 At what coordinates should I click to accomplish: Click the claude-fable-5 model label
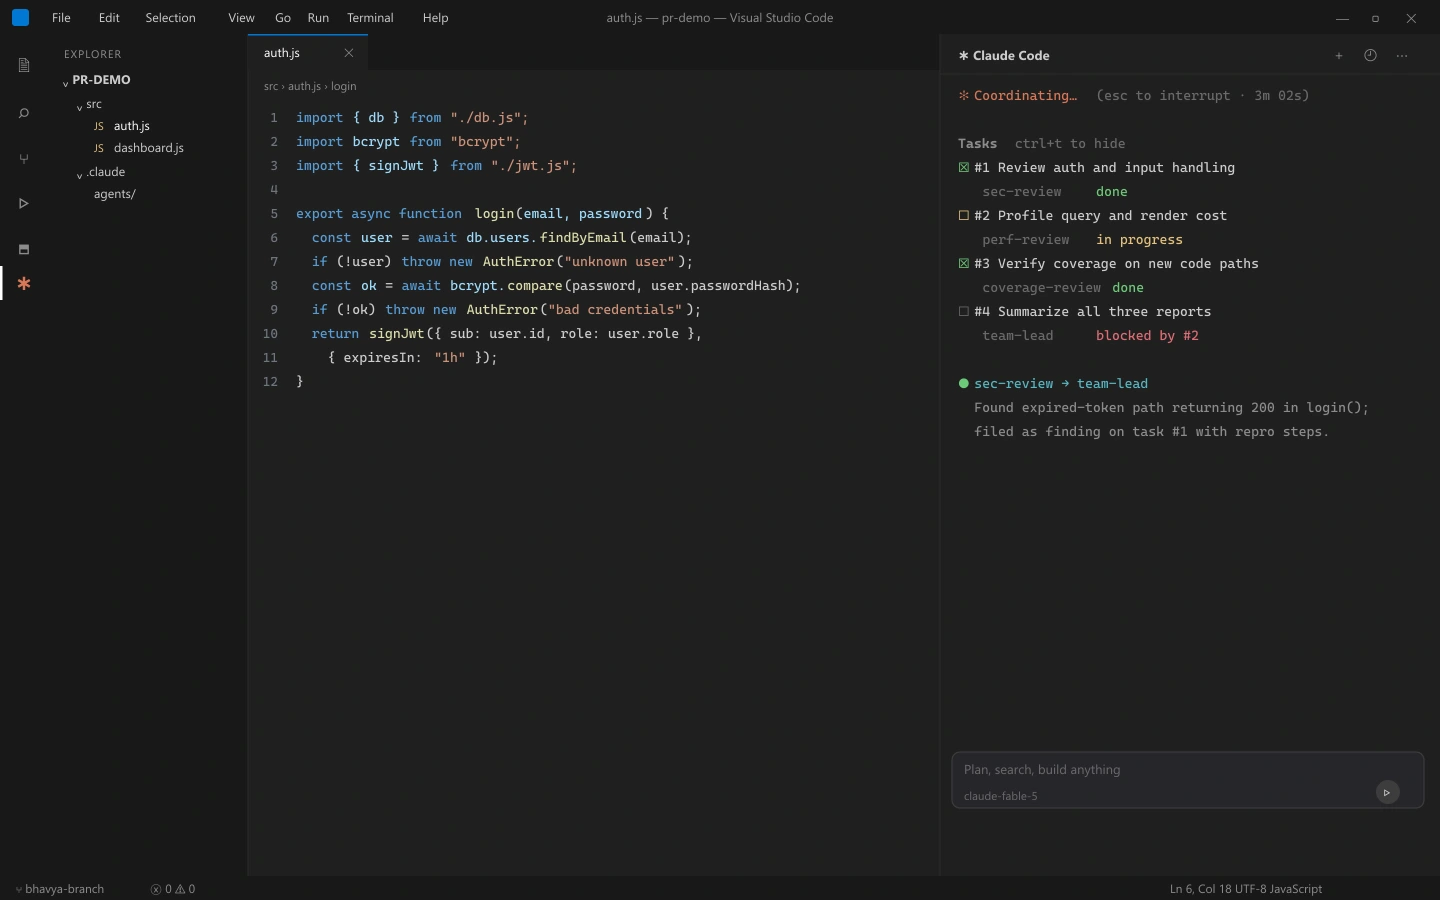click(x=1001, y=796)
